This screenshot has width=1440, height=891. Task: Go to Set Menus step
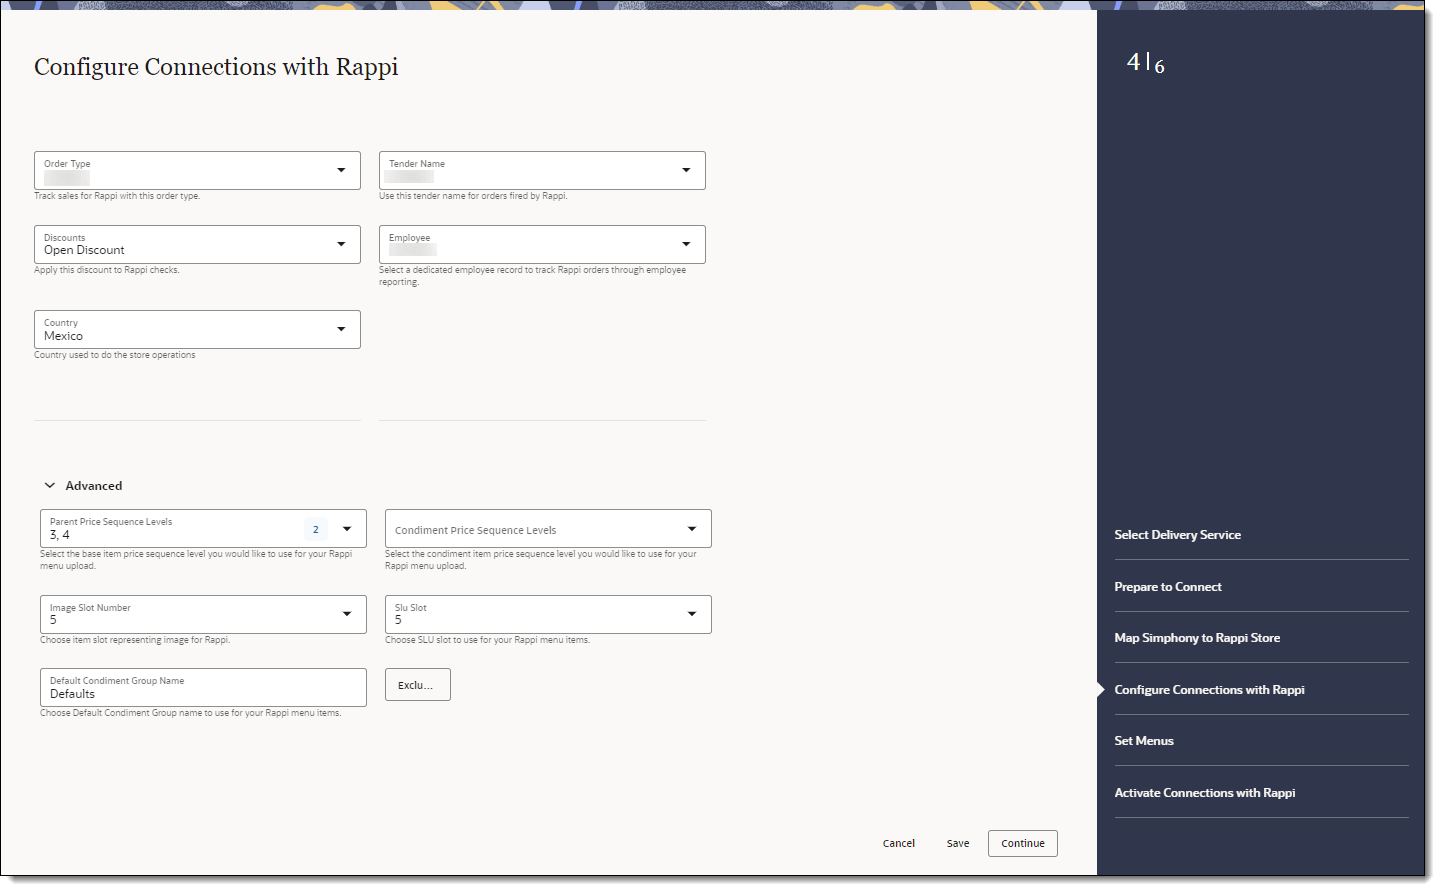click(1144, 741)
